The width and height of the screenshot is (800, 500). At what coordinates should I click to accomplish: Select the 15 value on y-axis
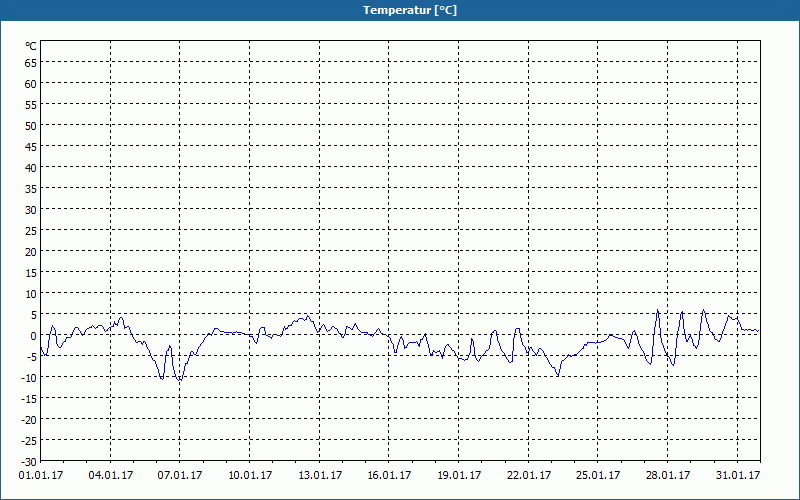pyautogui.click(x=31, y=272)
